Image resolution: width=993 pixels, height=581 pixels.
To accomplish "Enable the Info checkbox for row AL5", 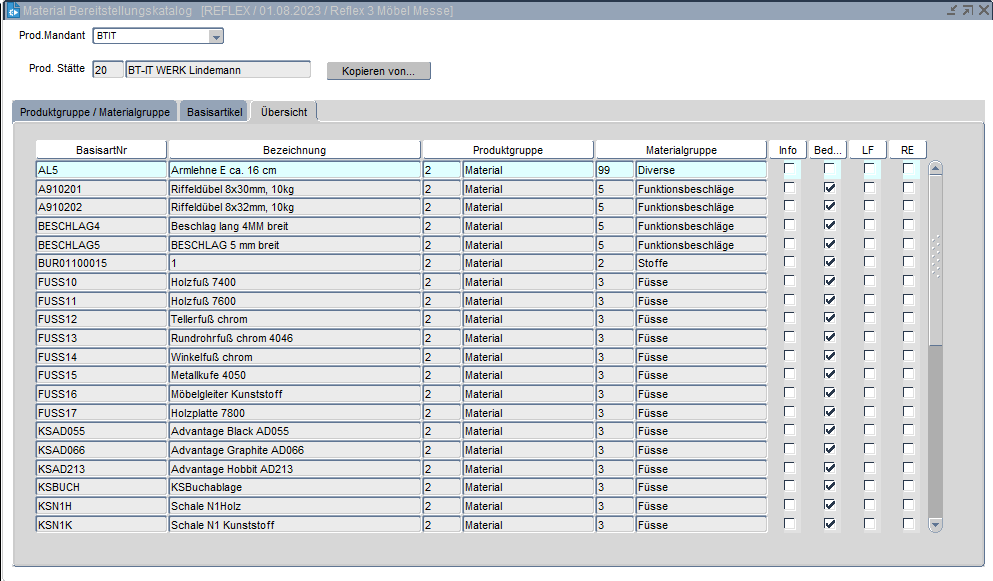I will tap(789, 170).
